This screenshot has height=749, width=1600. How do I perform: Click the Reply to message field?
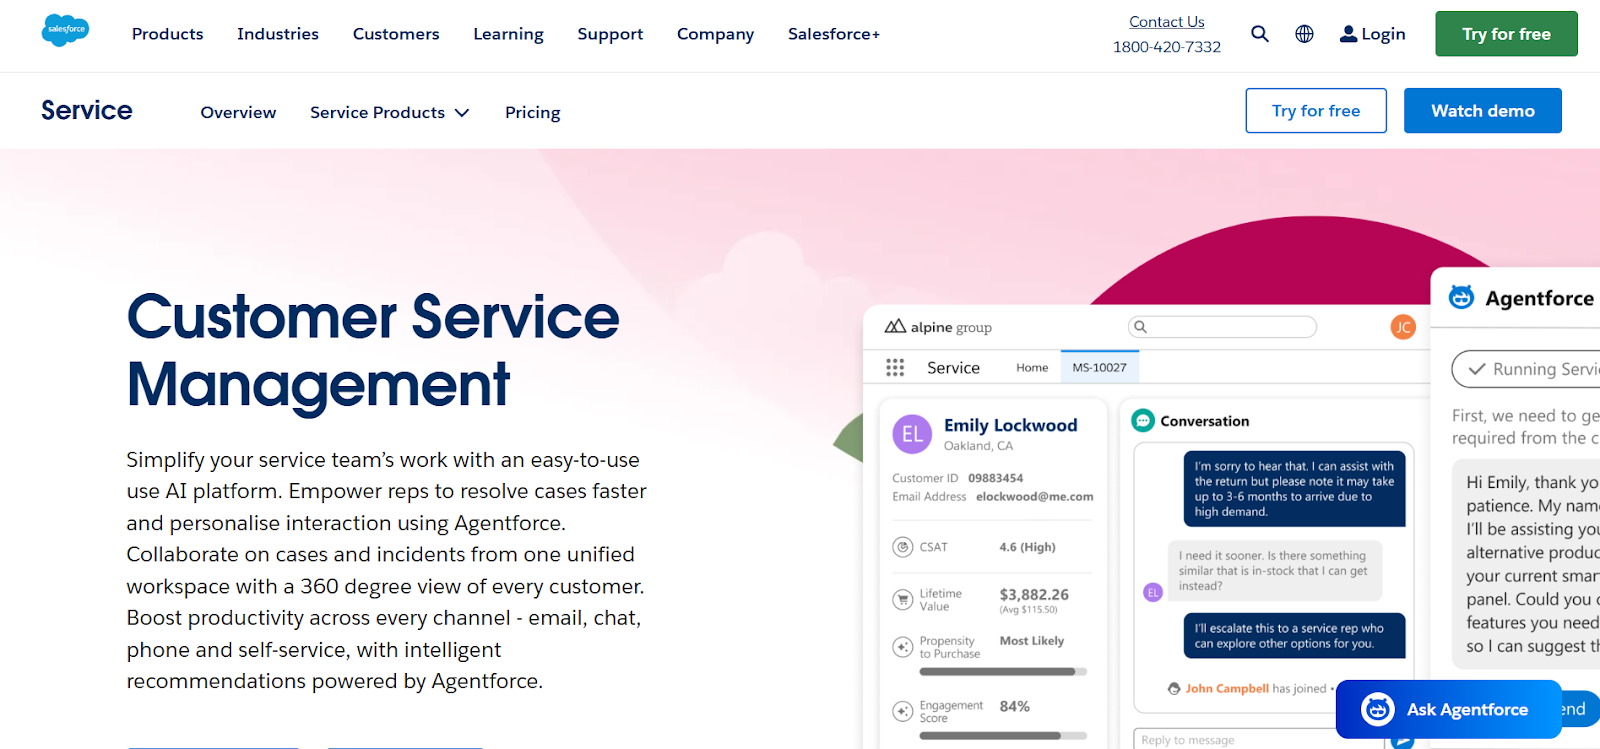pos(1258,740)
